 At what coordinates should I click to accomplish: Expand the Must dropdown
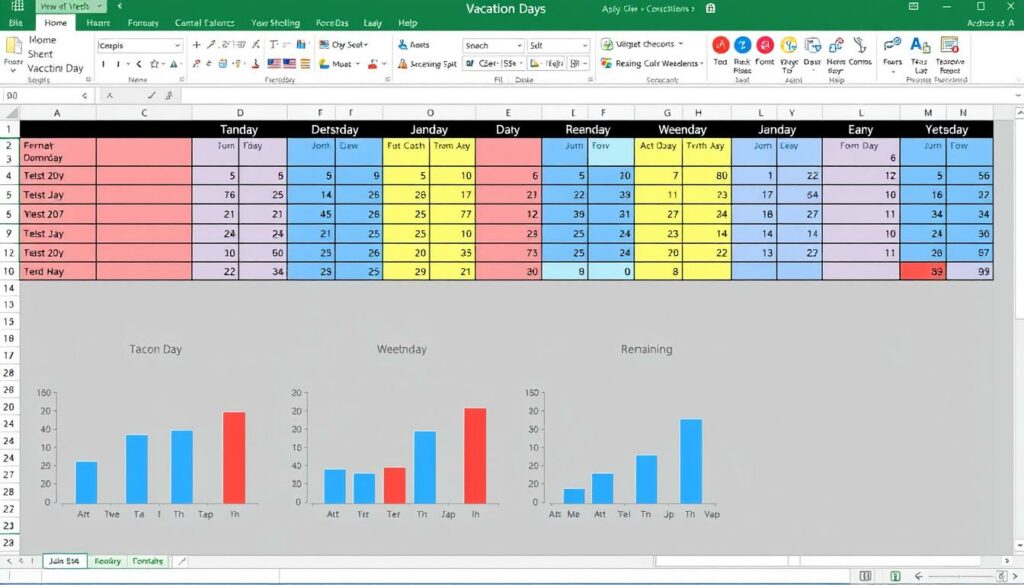click(x=358, y=64)
